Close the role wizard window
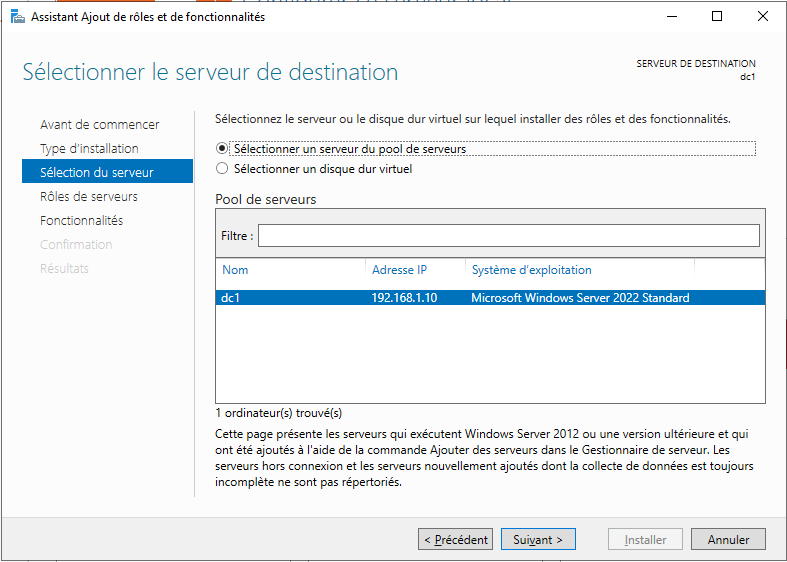 pos(763,16)
